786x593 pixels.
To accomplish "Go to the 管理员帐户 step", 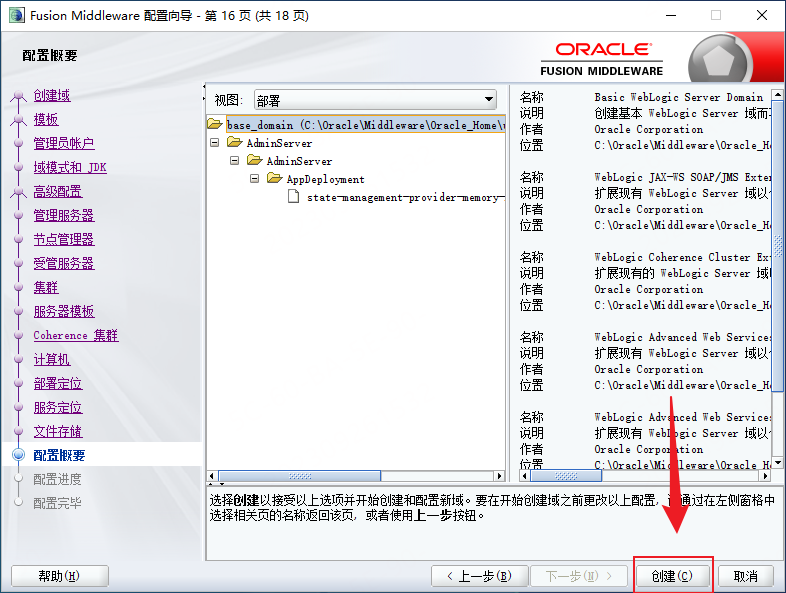I will click(64, 143).
